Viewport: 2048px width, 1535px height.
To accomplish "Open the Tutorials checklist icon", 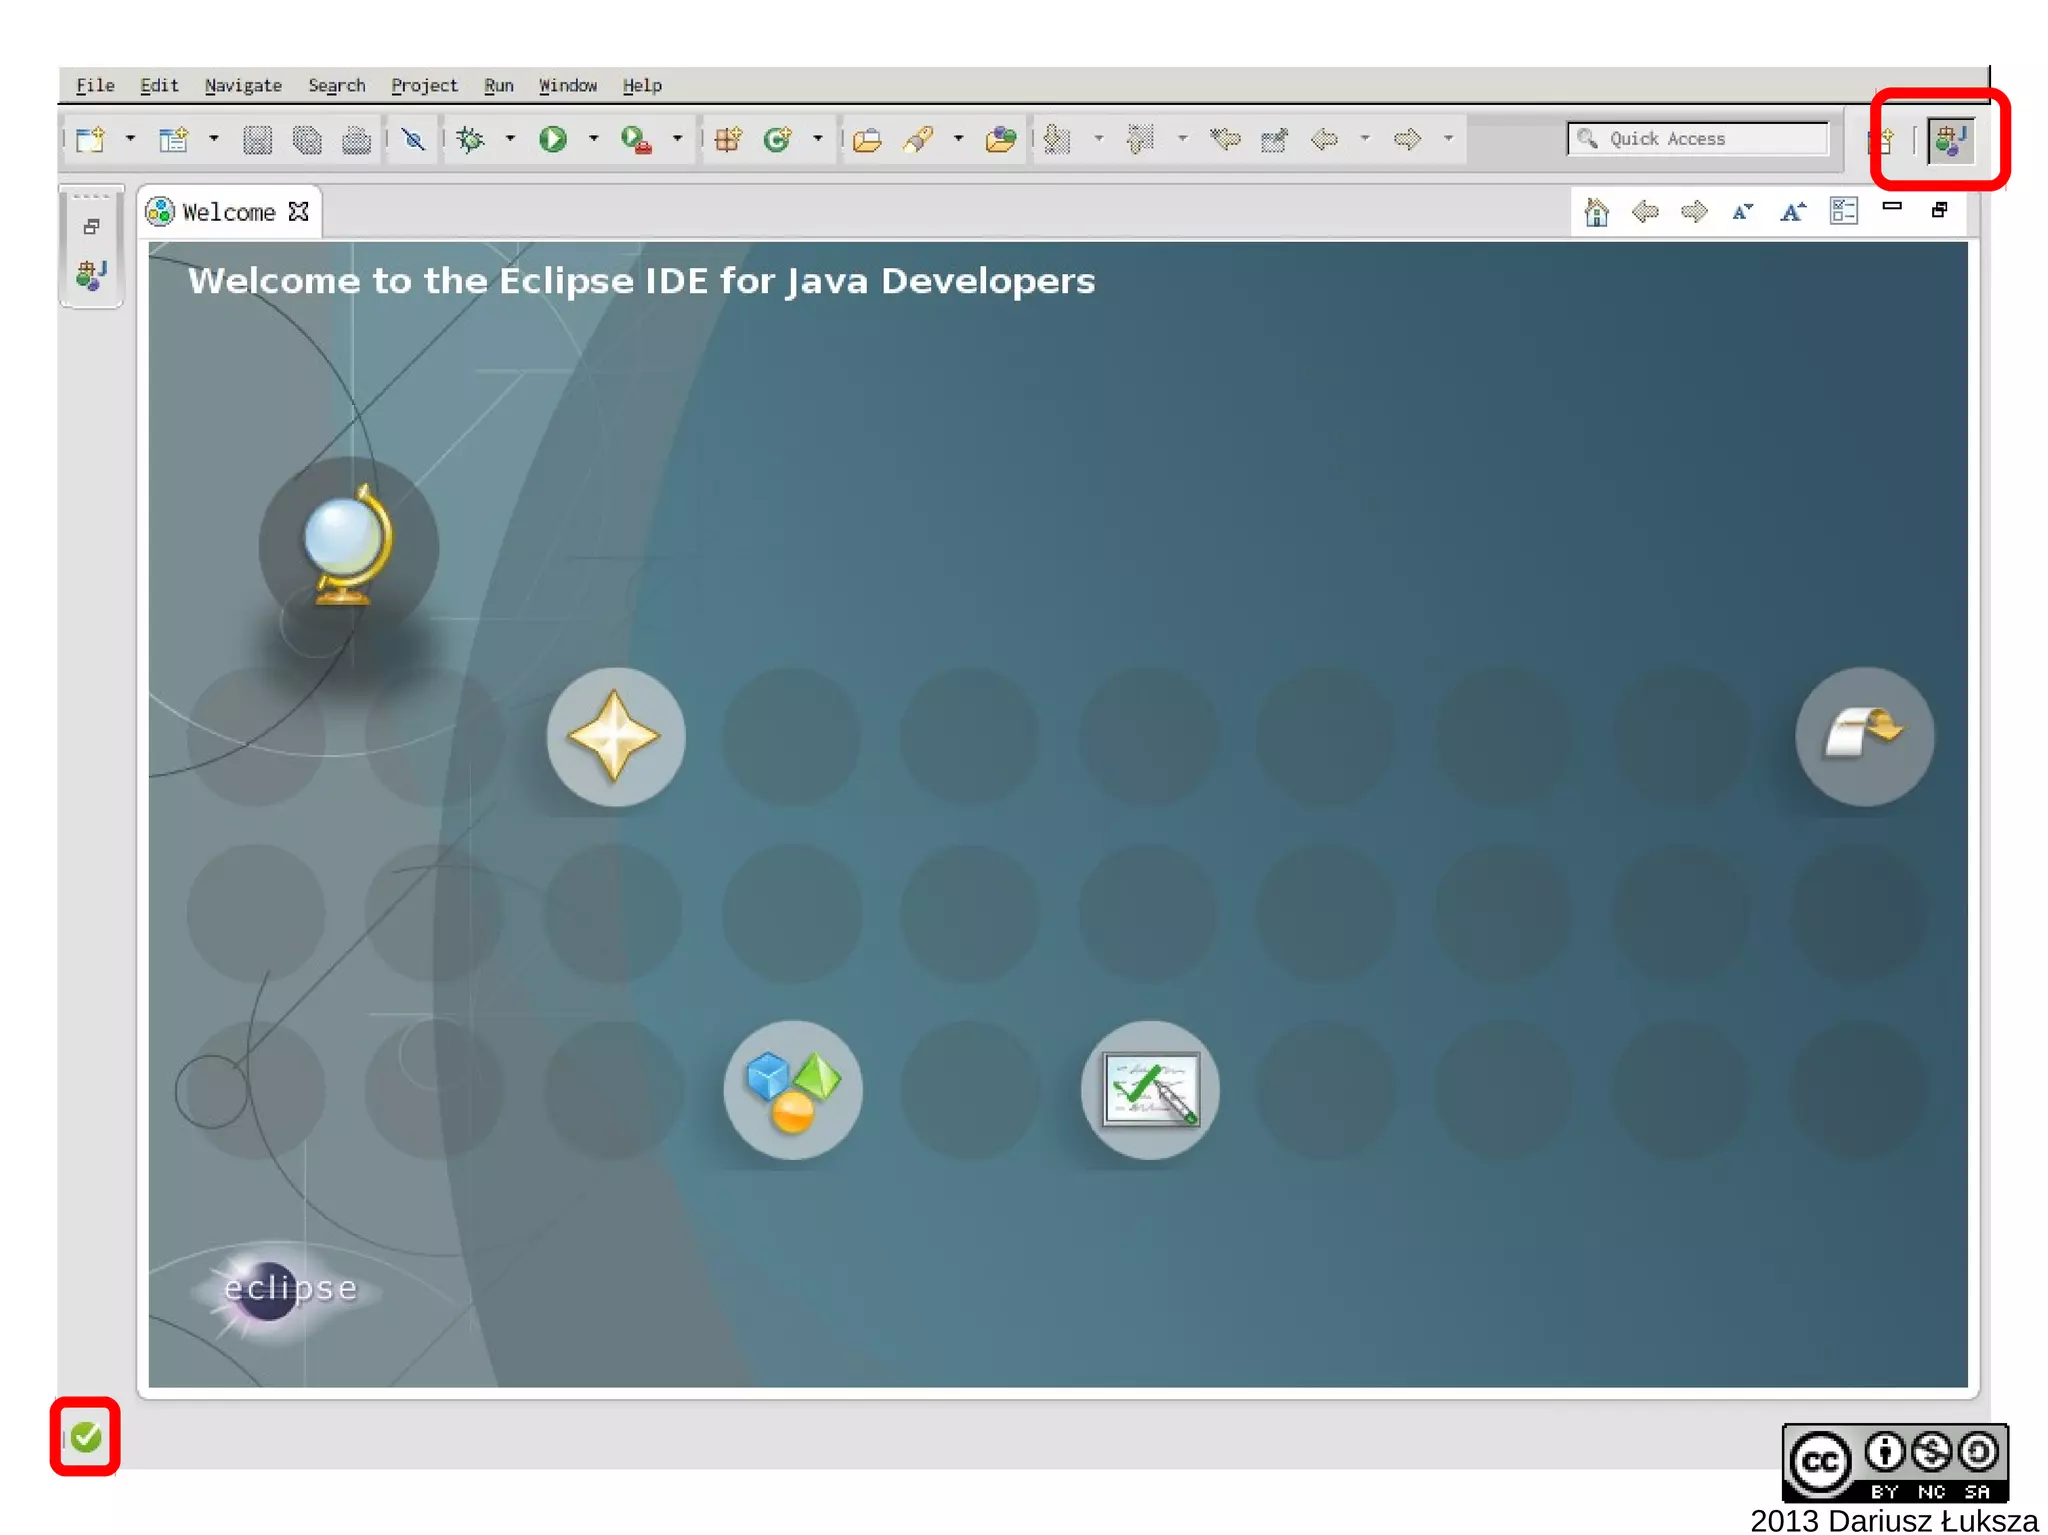I will pyautogui.click(x=1150, y=1089).
